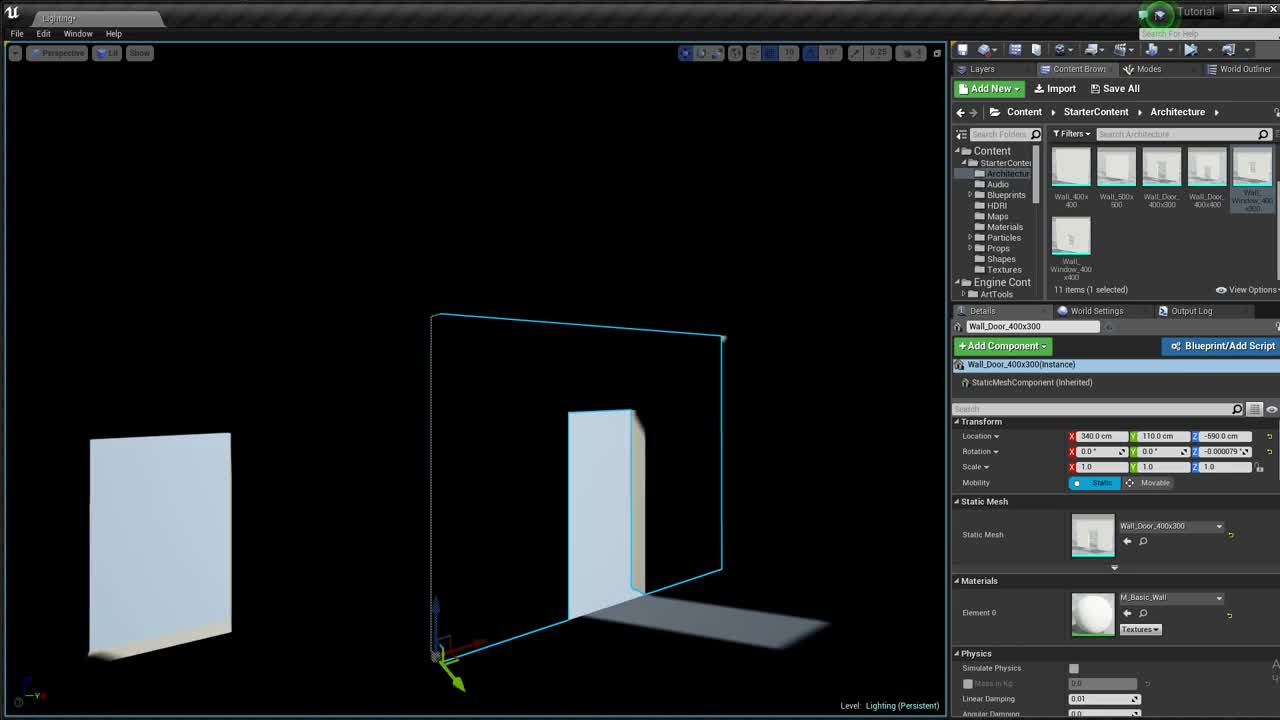Image resolution: width=1280 pixels, height=720 pixels.
Task: Browse to static mesh in Content Browser
Action: click(x=1143, y=541)
